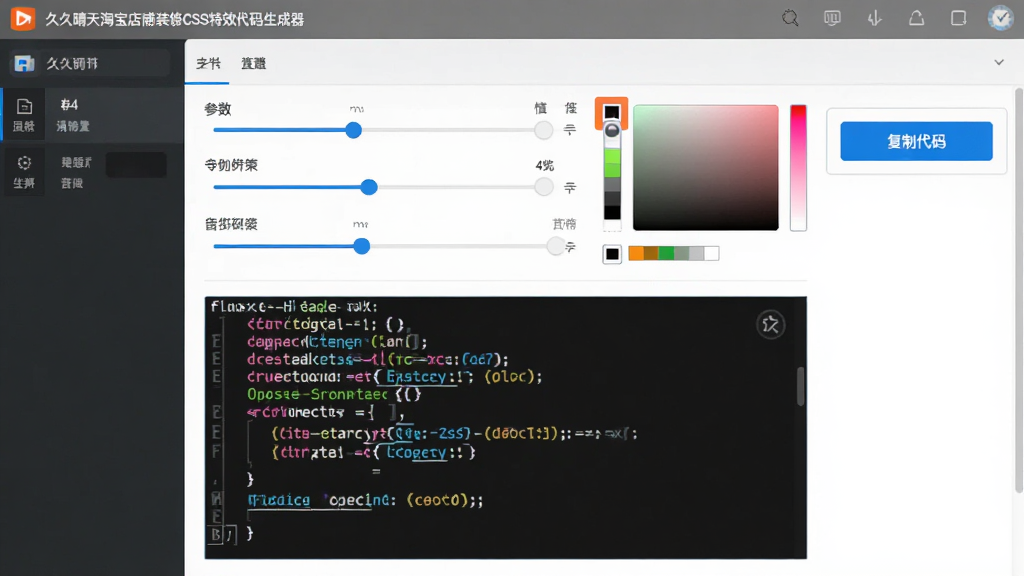Click the blue 复制代码 button

(916, 141)
